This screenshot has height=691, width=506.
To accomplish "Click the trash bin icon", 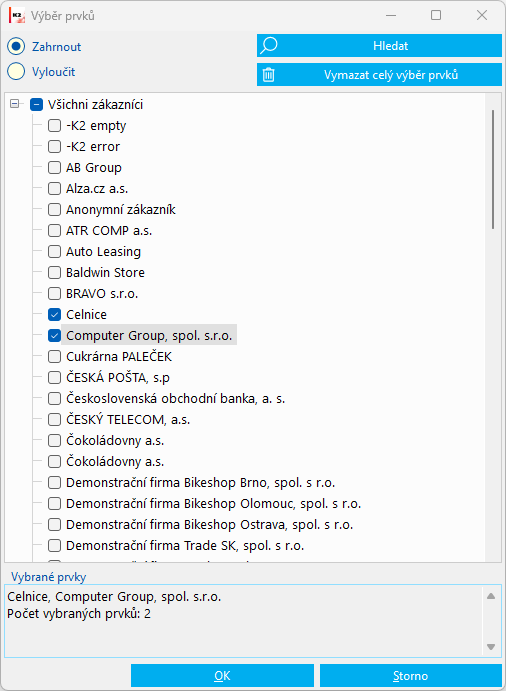I will (268, 74).
